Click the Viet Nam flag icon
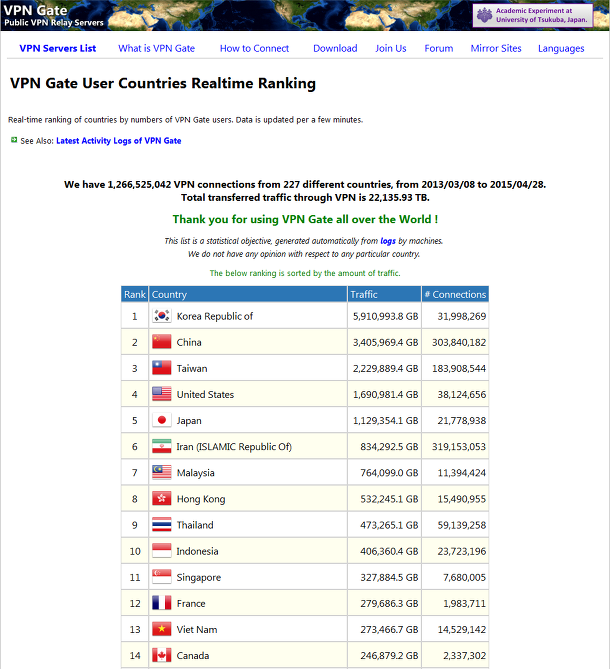 pos(162,629)
